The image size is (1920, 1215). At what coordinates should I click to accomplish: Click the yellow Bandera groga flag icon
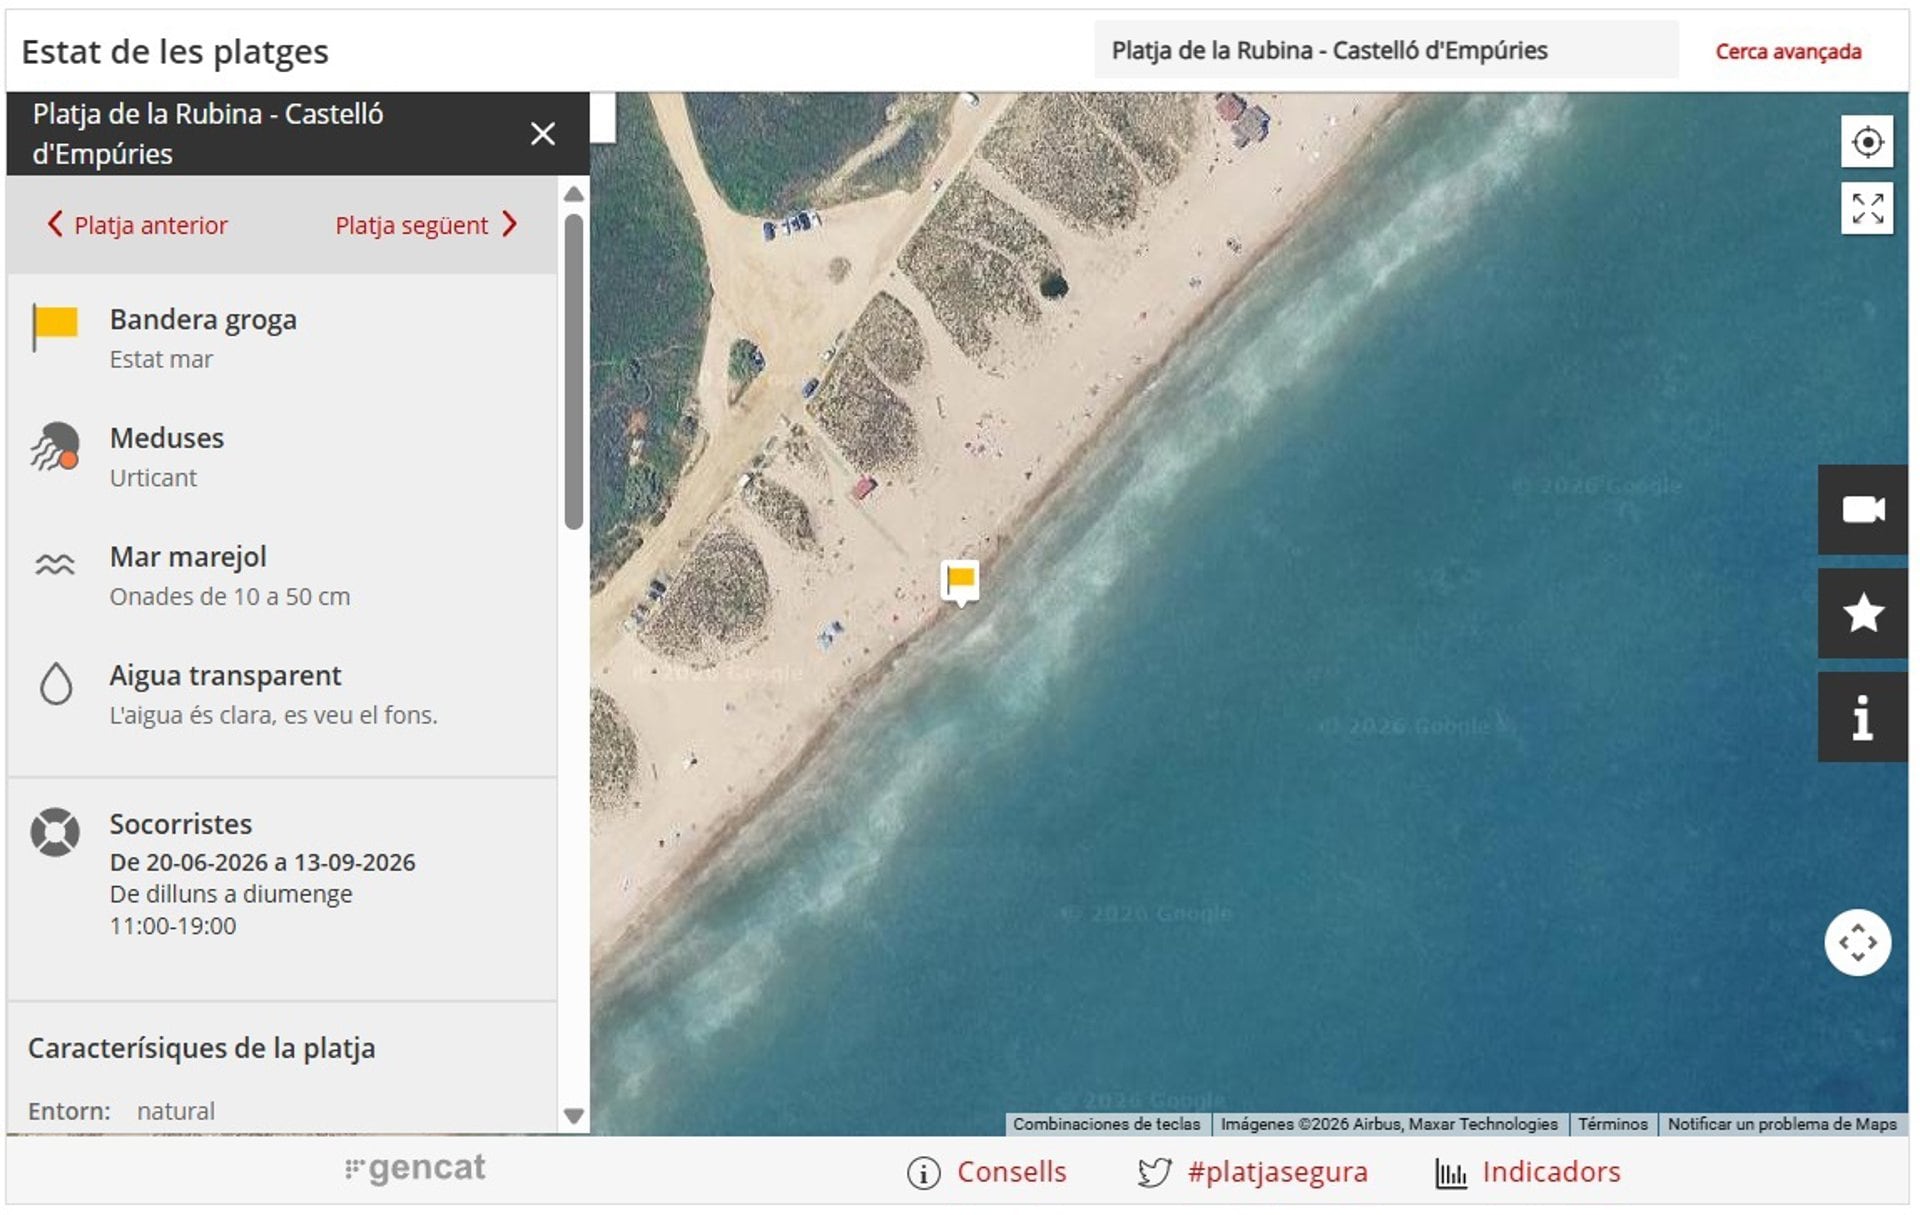[54, 327]
